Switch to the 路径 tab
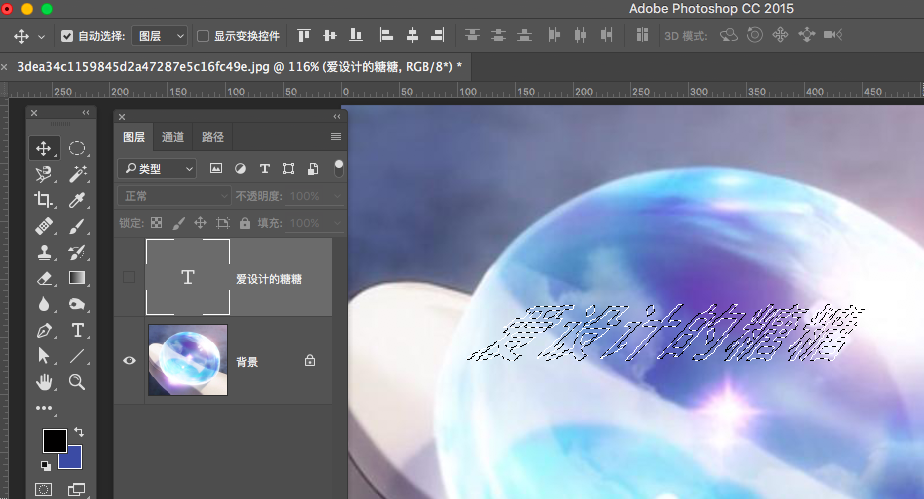The width and height of the screenshot is (924, 499). point(213,137)
